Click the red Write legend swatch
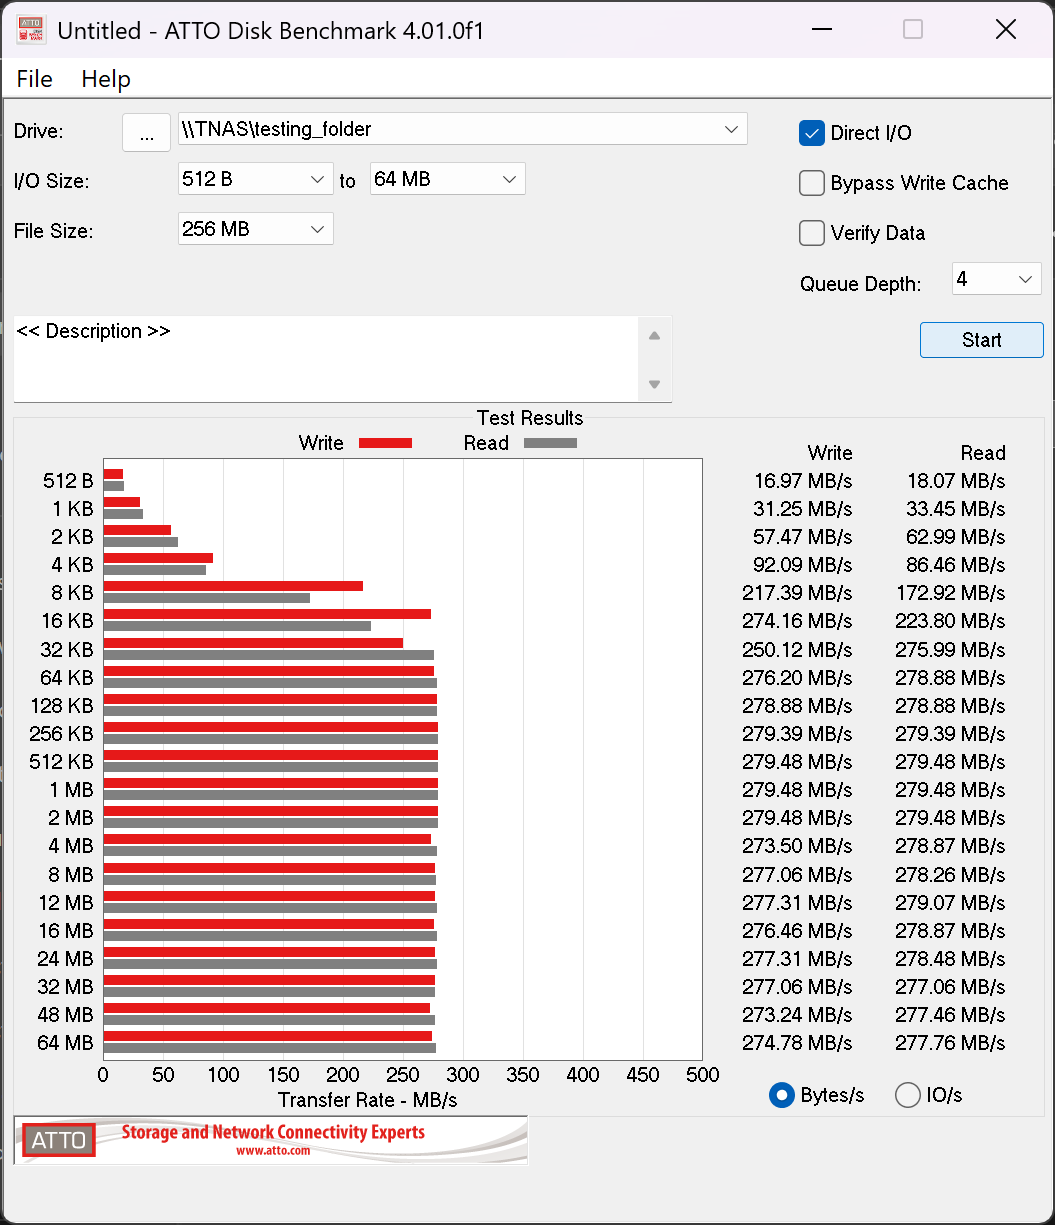This screenshot has height=1225, width=1055. point(385,443)
